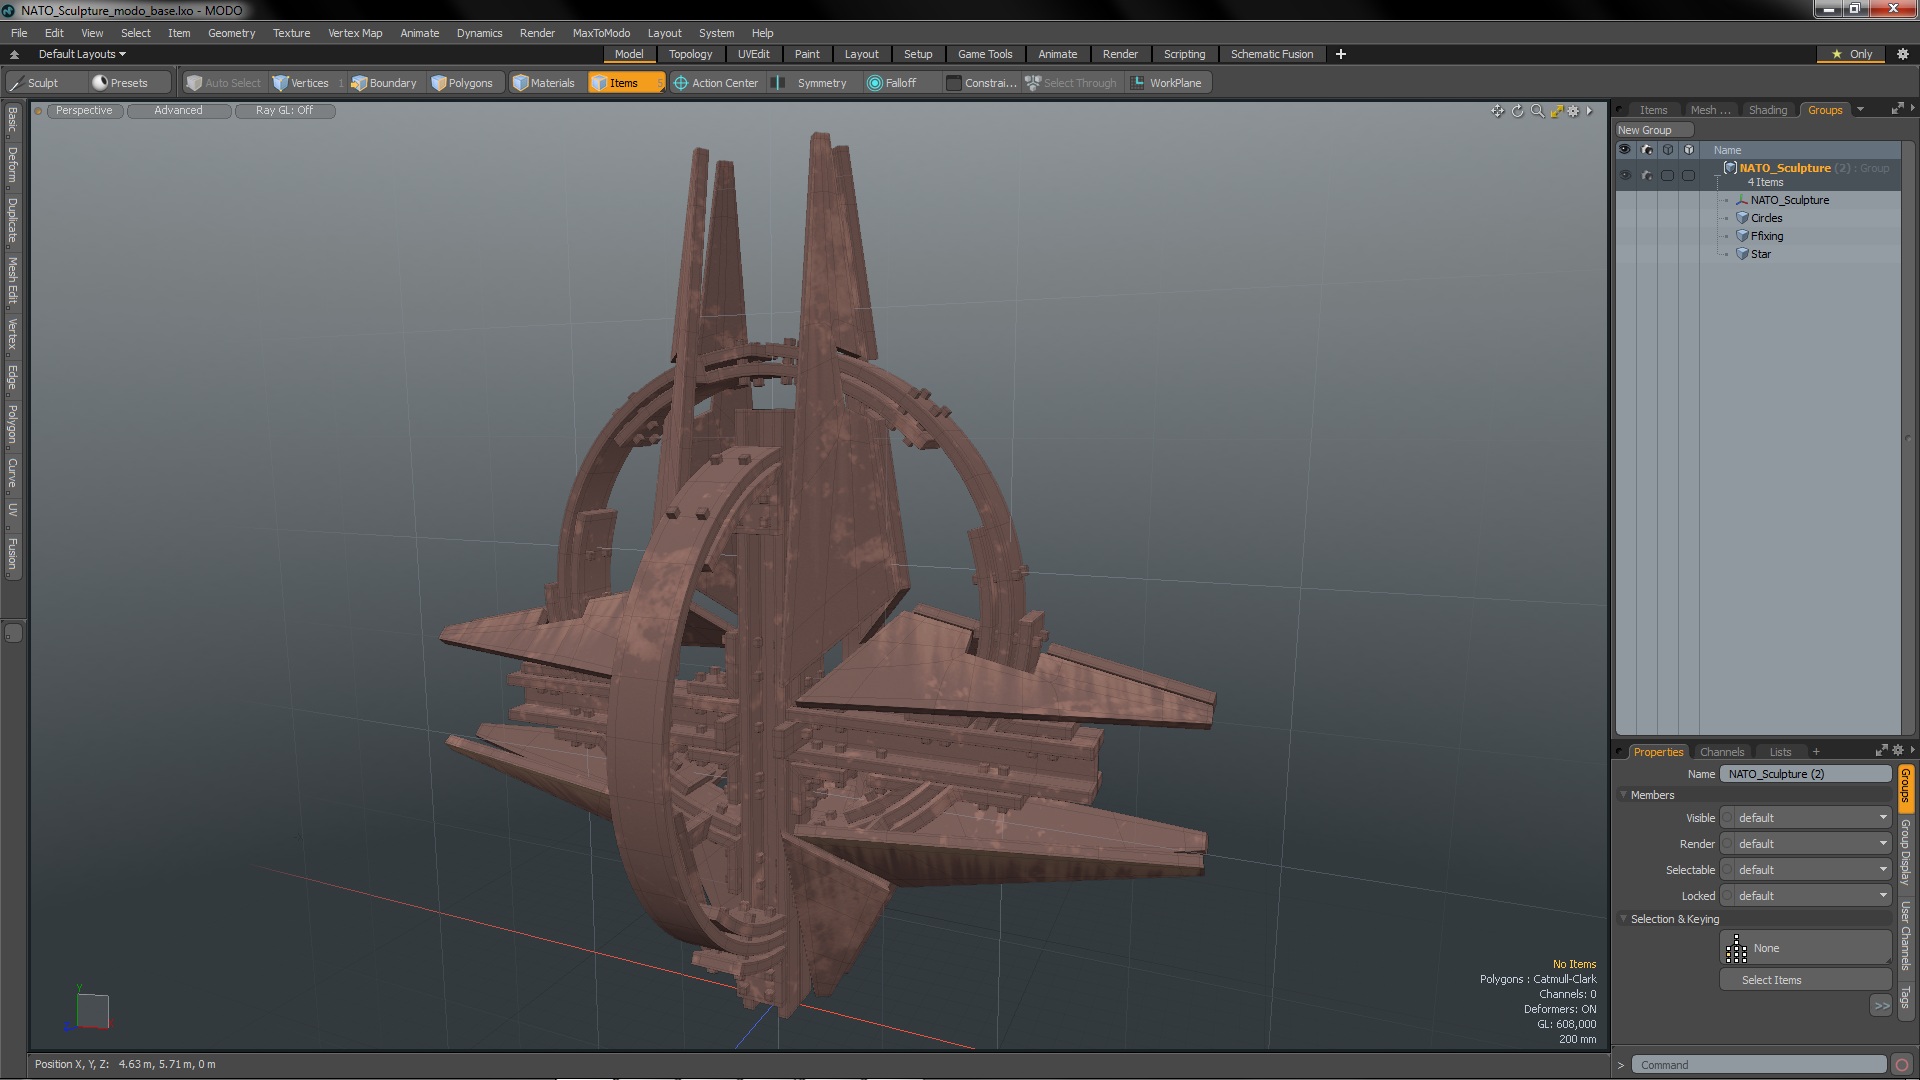Edit the group Name field
Image resolution: width=1920 pixels, height=1080 pixels.
coord(1805,774)
